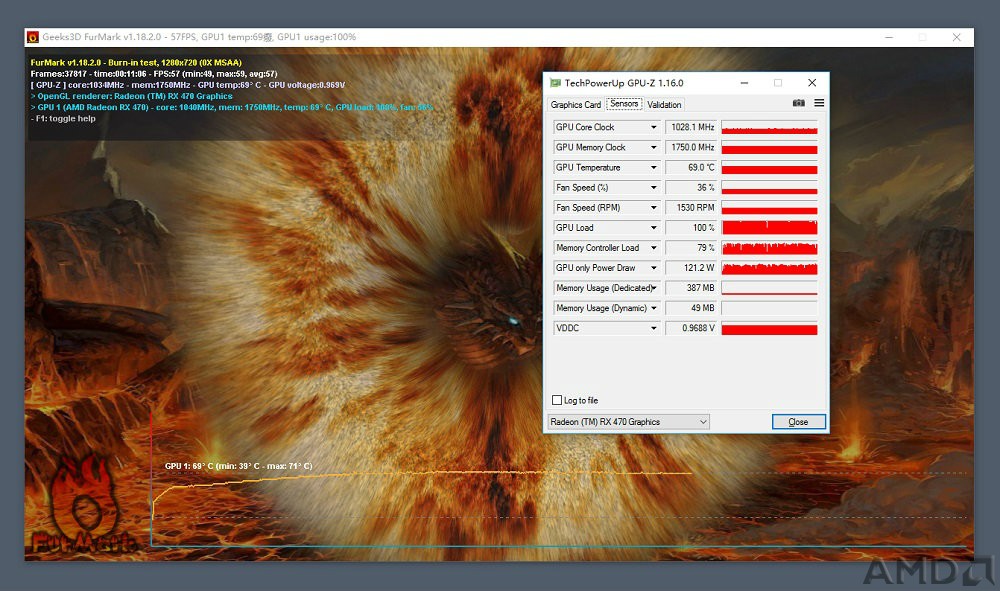1000x591 pixels.
Task: Minimize the FurMark window
Action: [x=889, y=38]
